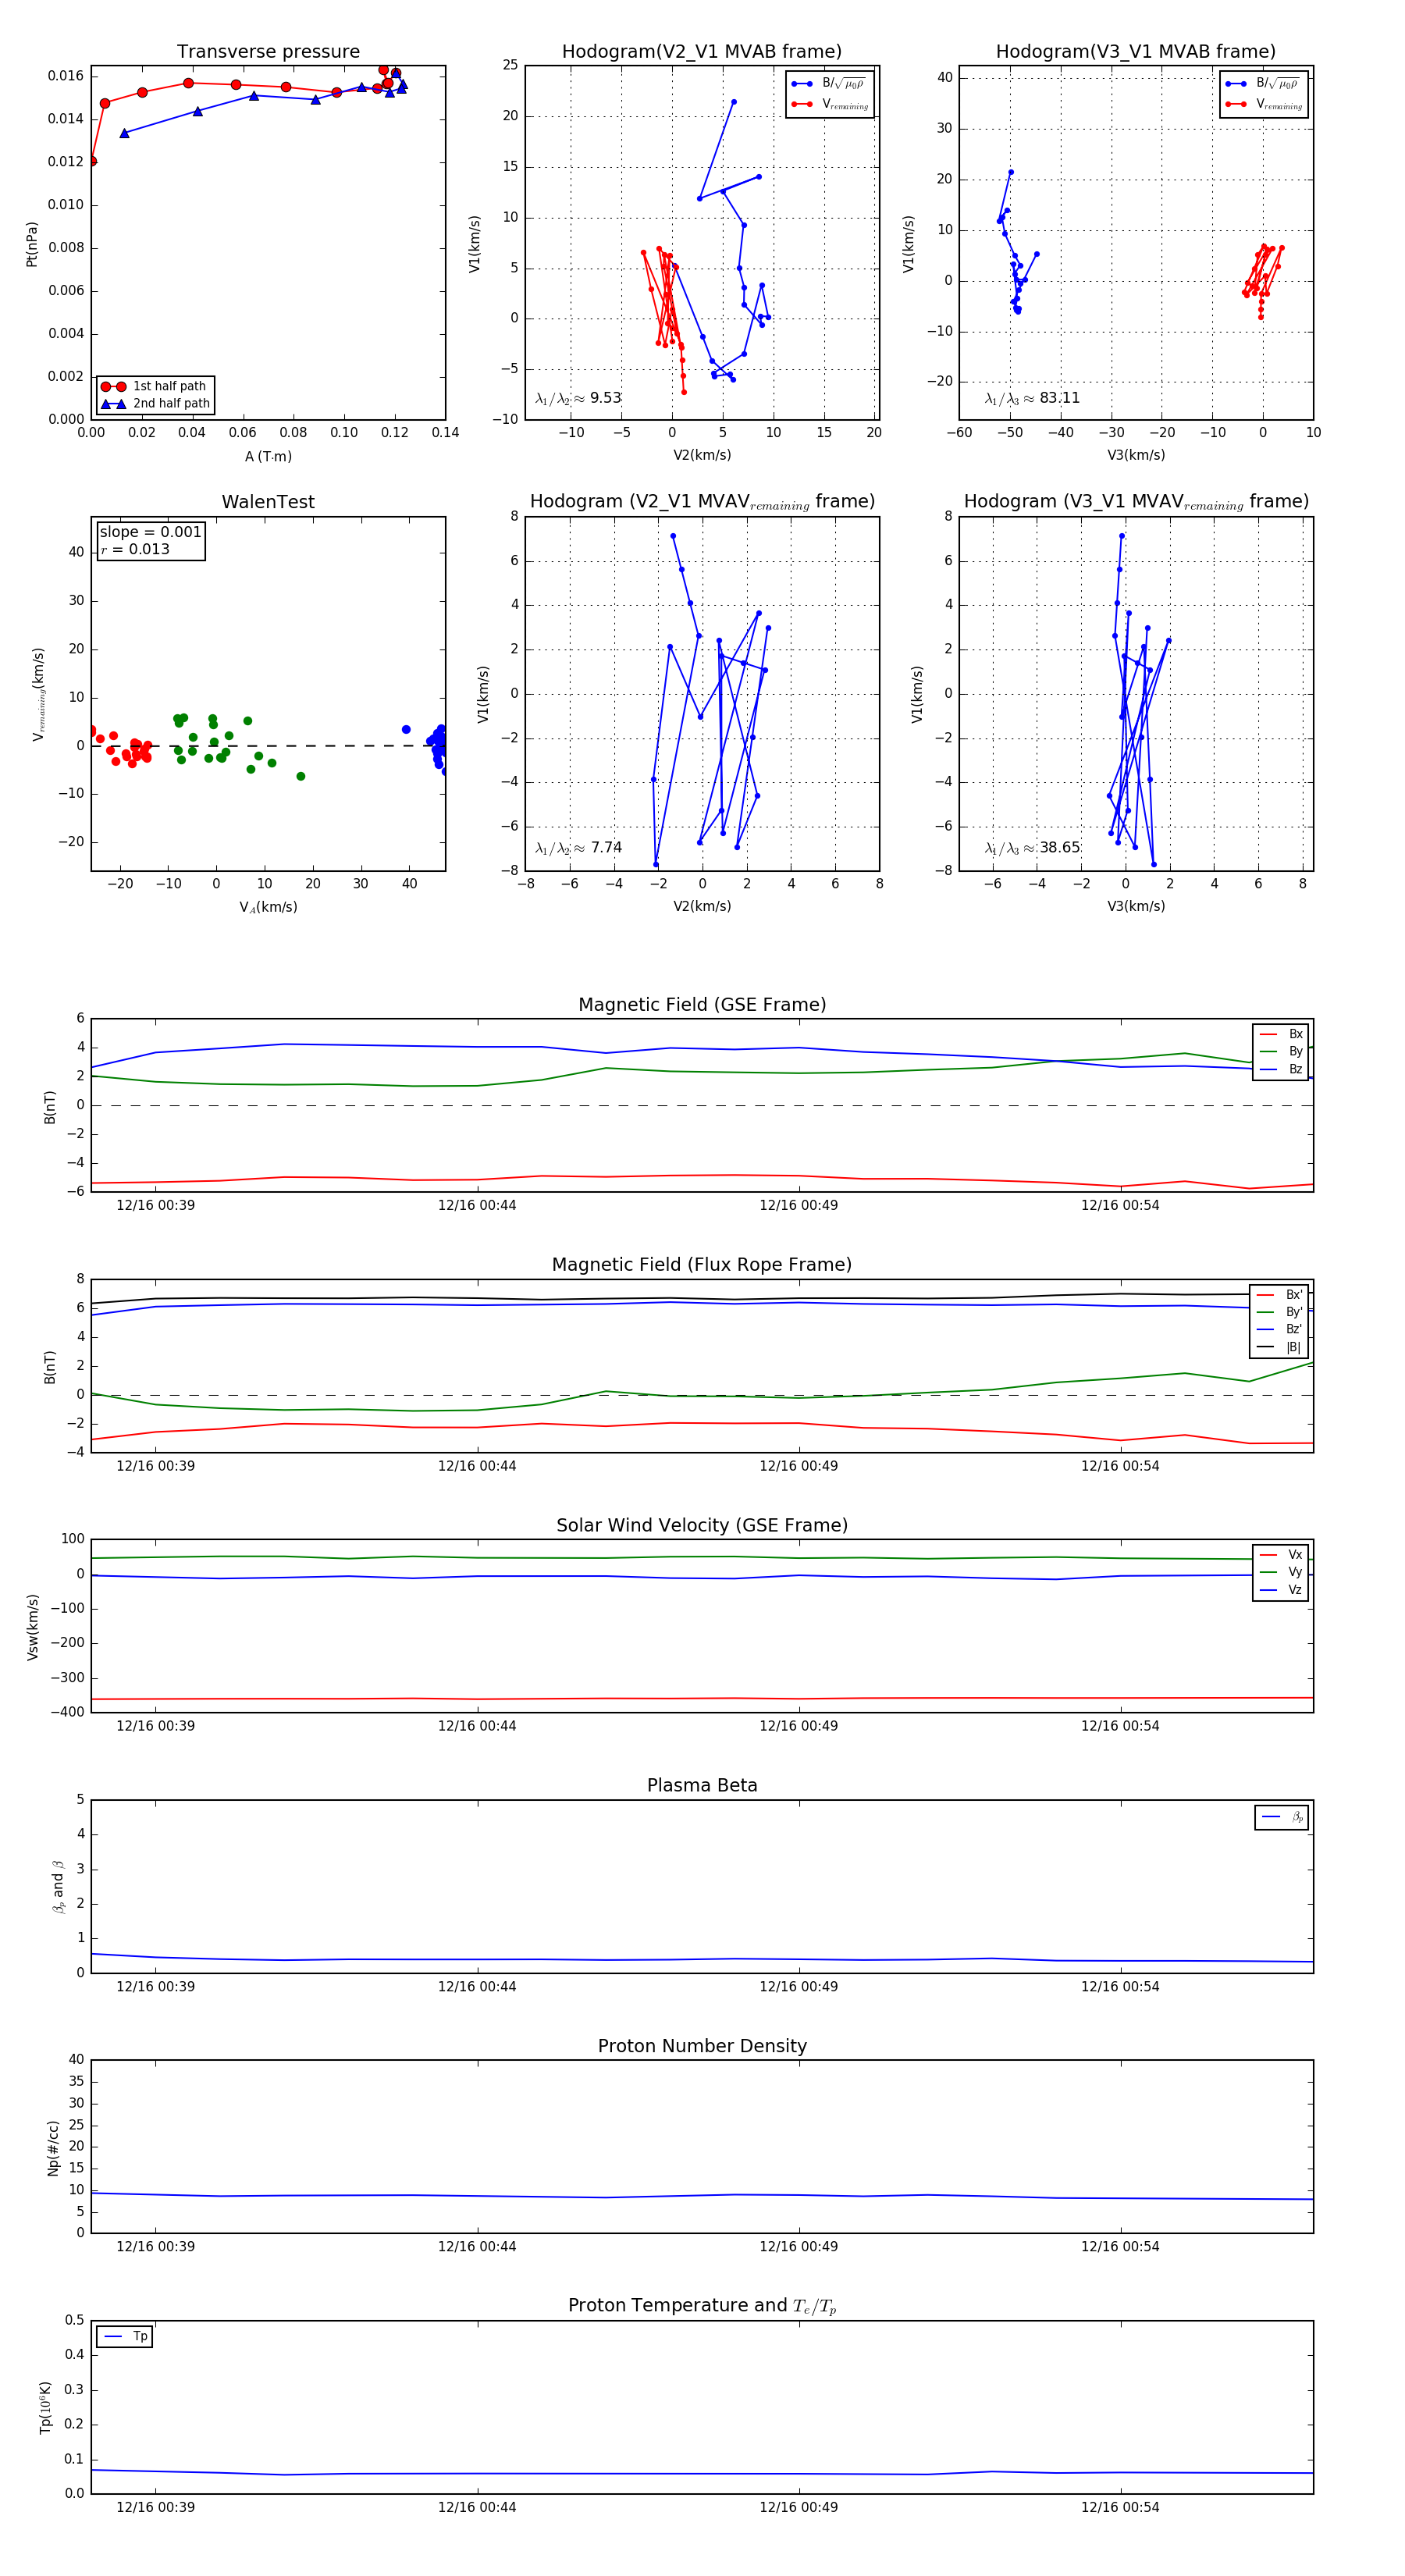Click the 'Pt(nPa)' y-axis label

[32, 244]
